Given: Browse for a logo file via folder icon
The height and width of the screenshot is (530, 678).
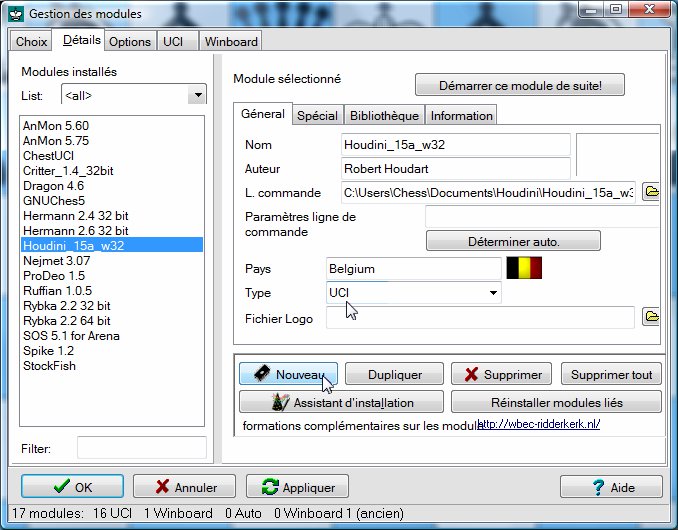Looking at the screenshot, I should point(651,317).
